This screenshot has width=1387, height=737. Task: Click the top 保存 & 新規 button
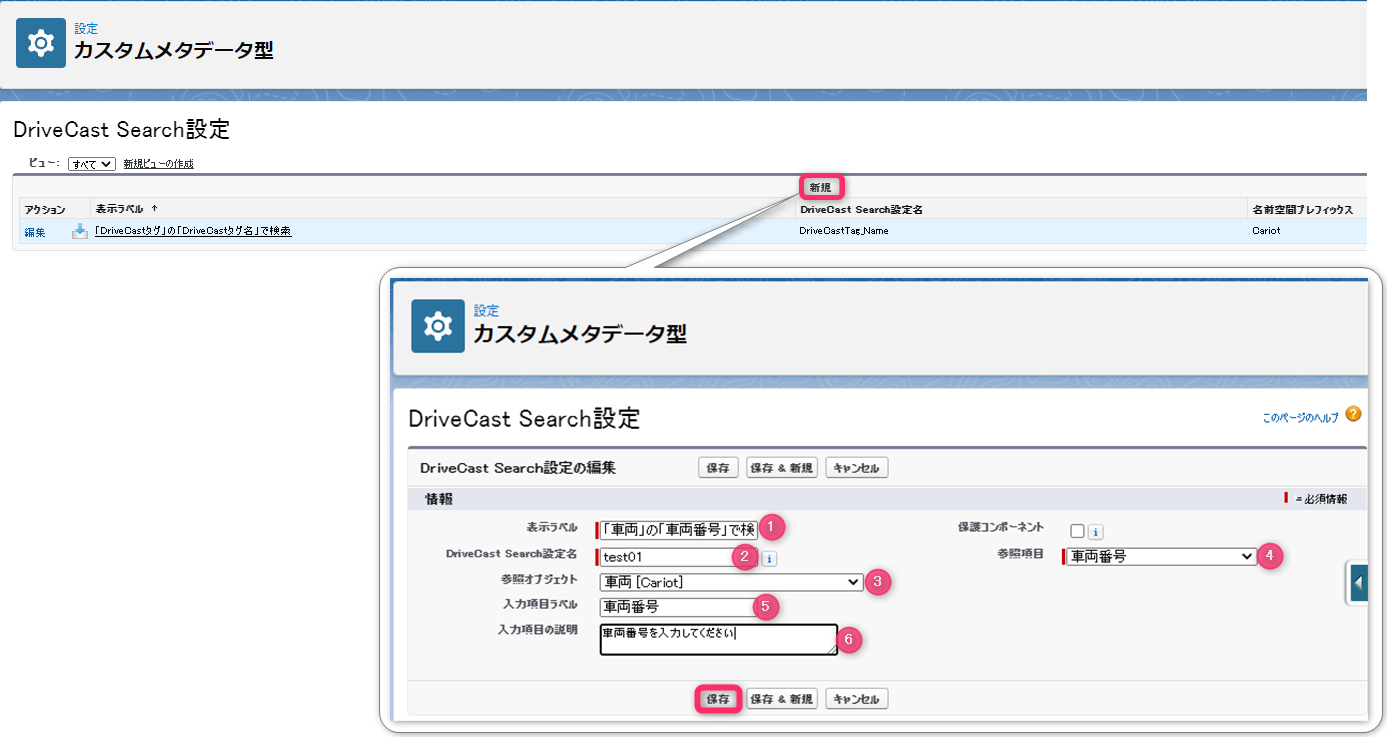pyautogui.click(x=782, y=468)
